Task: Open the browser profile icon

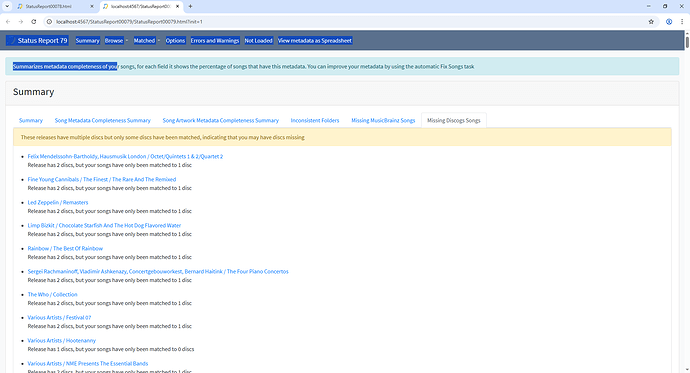Action: pyautogui.click(x=669, y=22)
